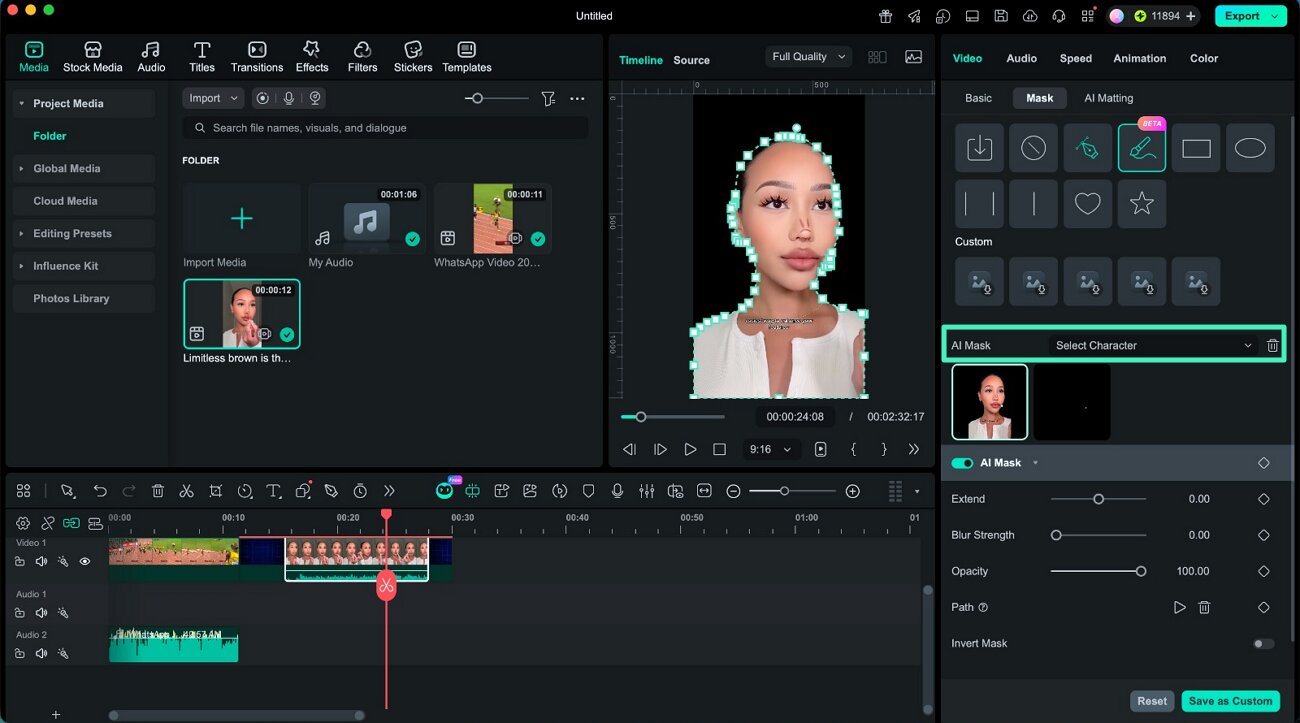Image resolution: width=1300 pixels, height=723 pixels.
Task: Open the 9:16 aspect ratio dropdown
Action: 770,450
